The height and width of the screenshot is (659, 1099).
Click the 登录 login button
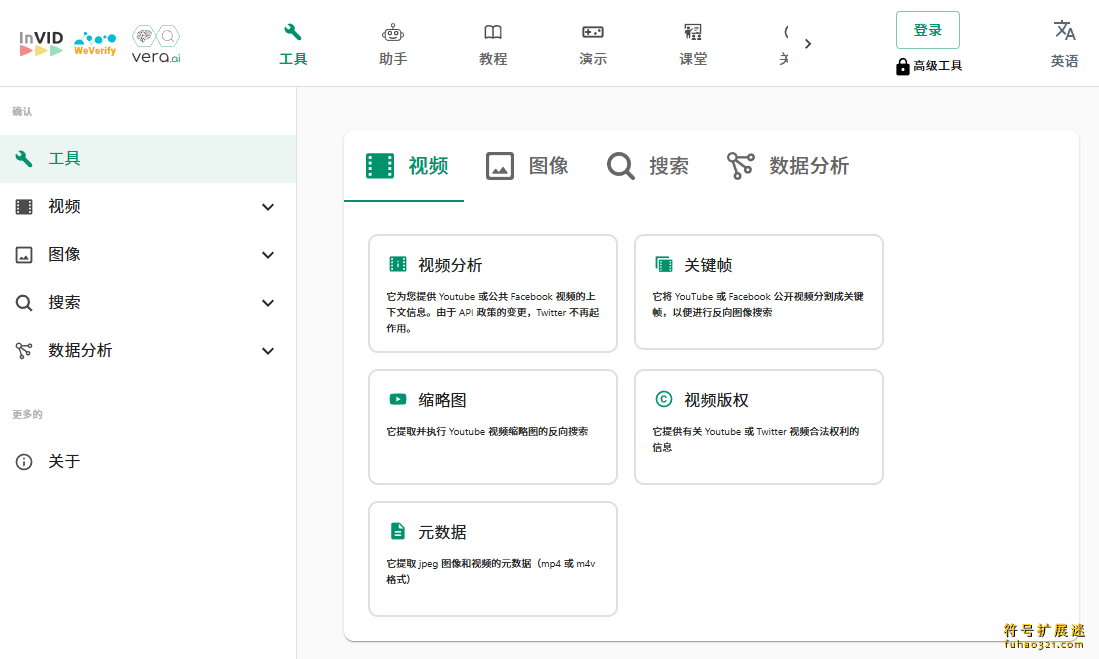(927, 30)
